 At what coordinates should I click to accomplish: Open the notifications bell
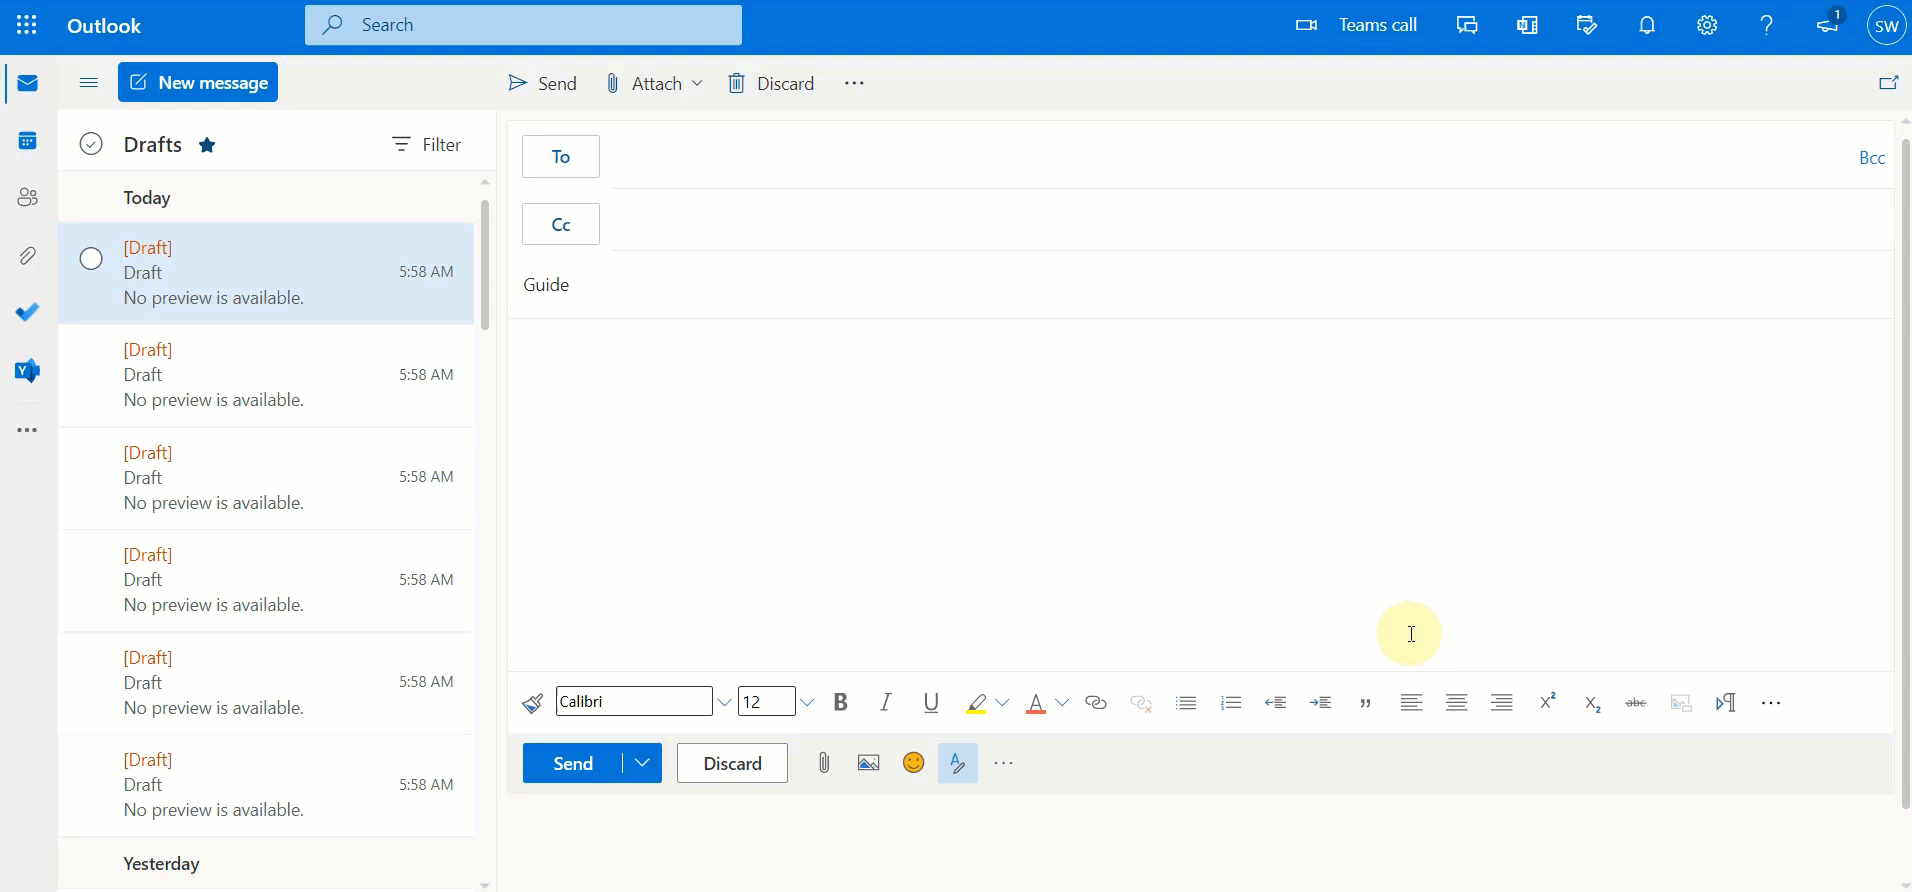1647,25
